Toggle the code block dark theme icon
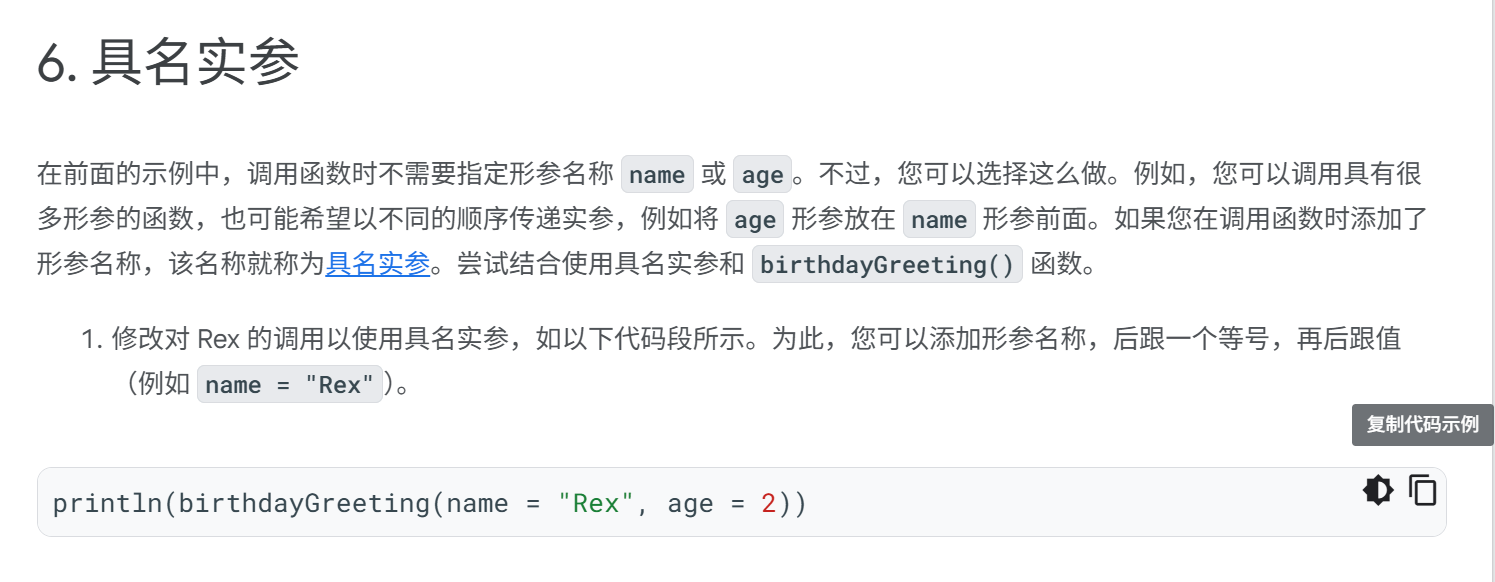 (1378, 491)
